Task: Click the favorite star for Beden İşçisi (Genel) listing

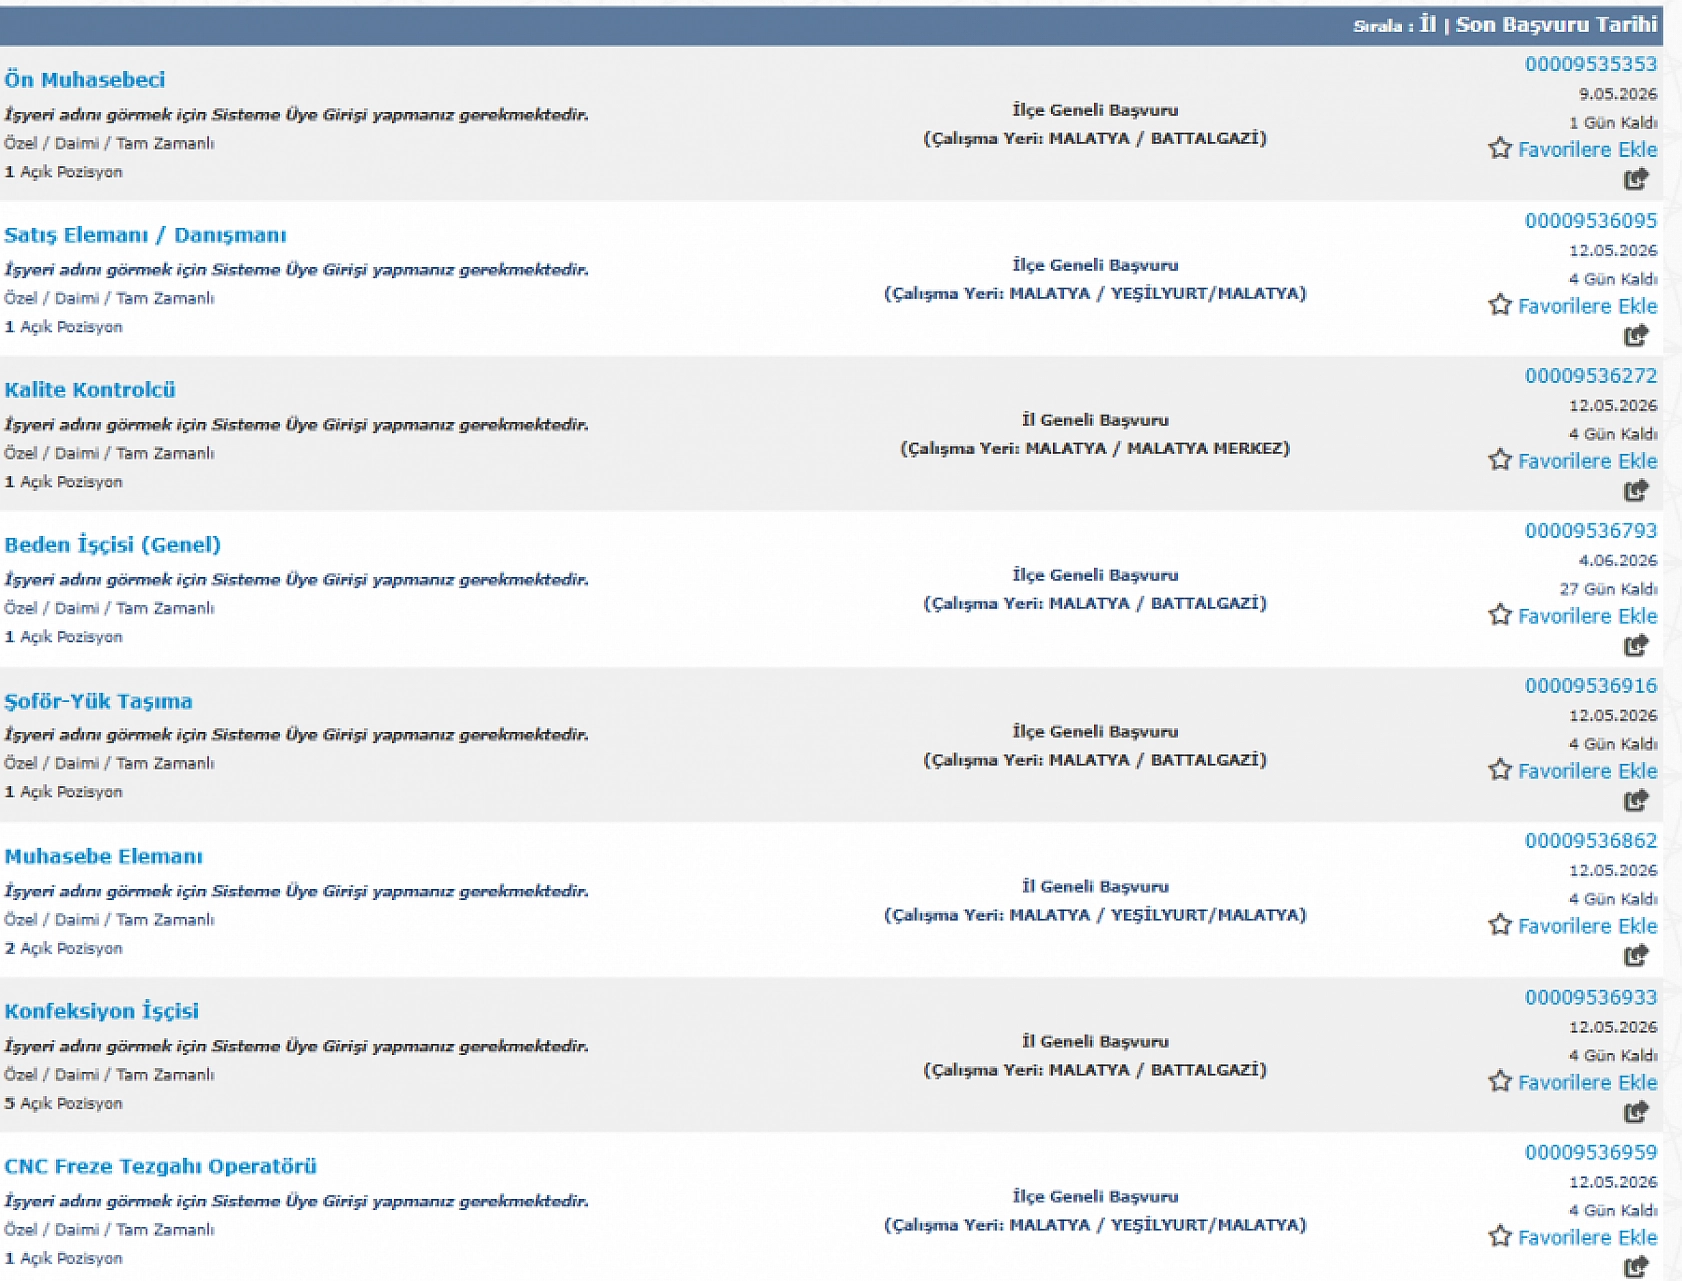Action: [1499, 615]
